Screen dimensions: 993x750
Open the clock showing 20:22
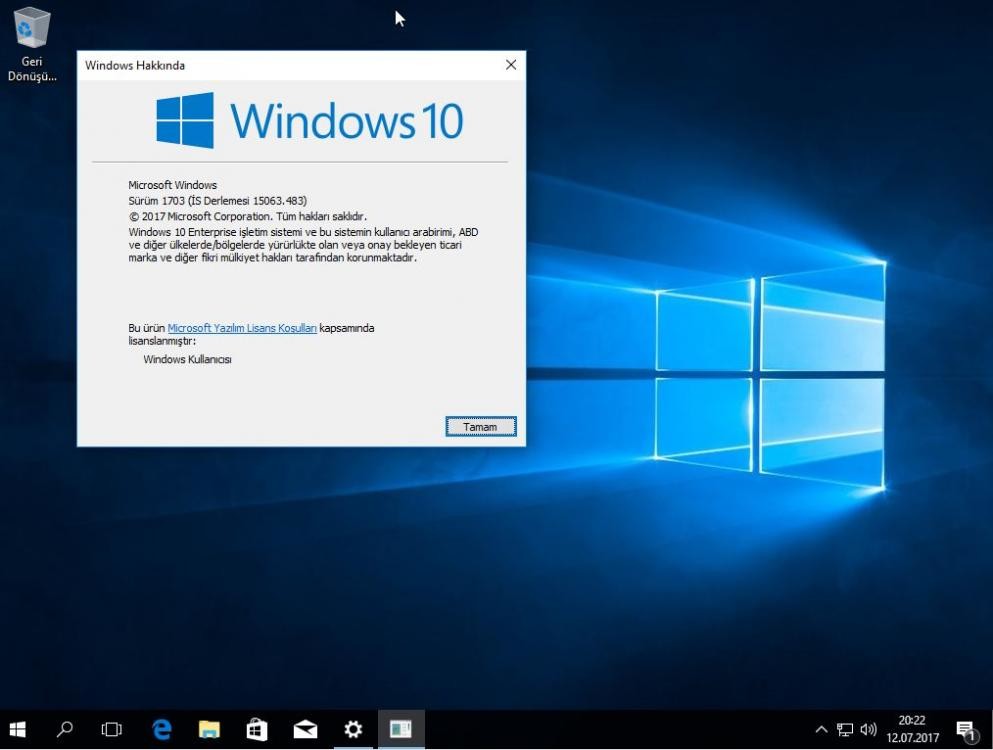pyautogui.click(x=913, y=729)
